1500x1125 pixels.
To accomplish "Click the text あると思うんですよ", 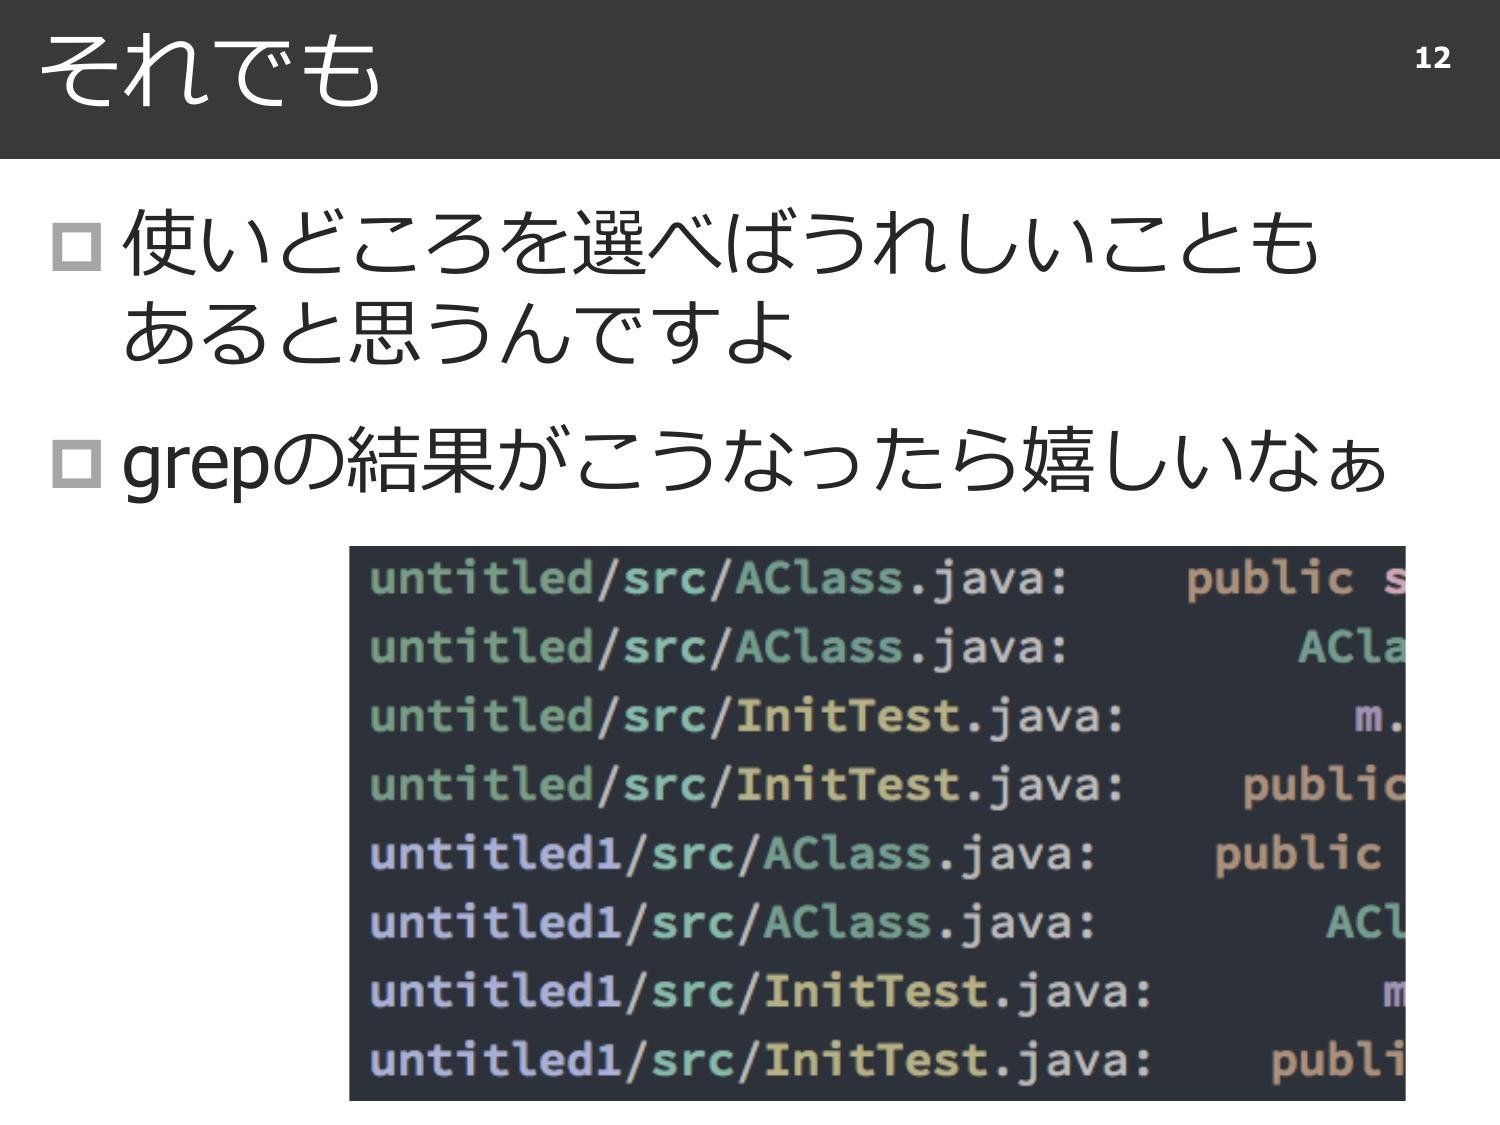I will pos(458,331).
